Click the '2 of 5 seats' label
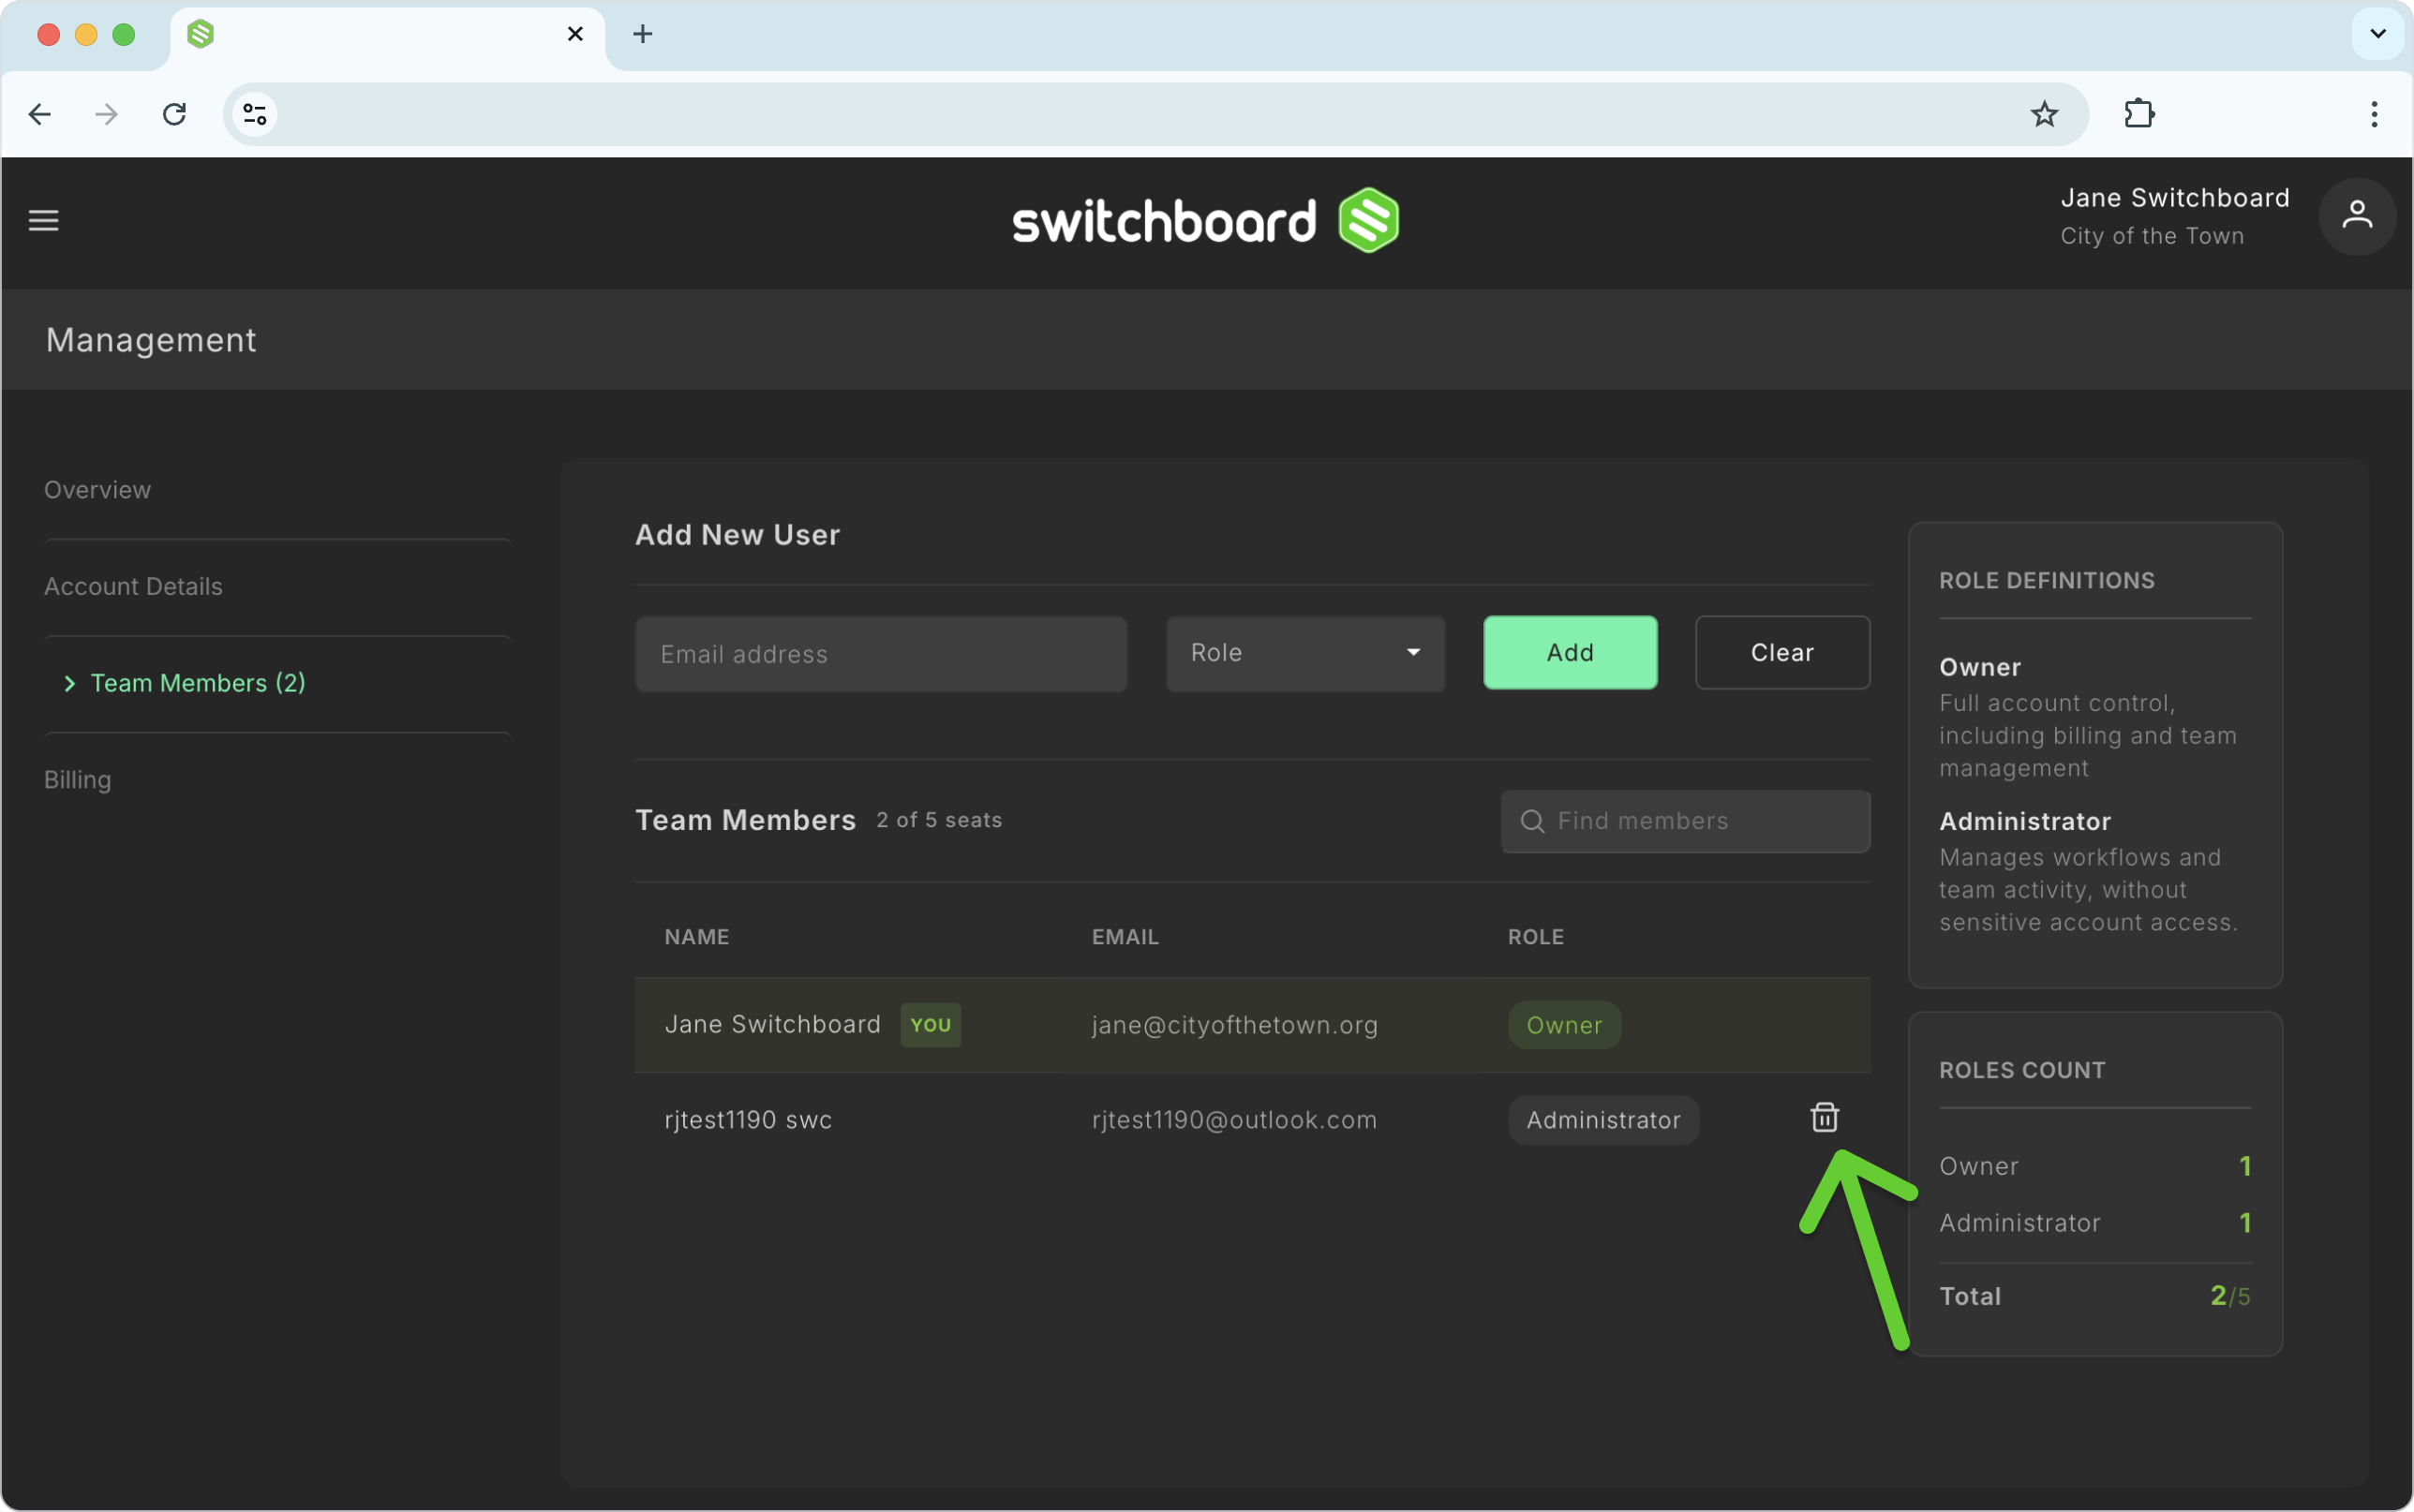This screenshot has height=1512, width=2414. (939, 820)
